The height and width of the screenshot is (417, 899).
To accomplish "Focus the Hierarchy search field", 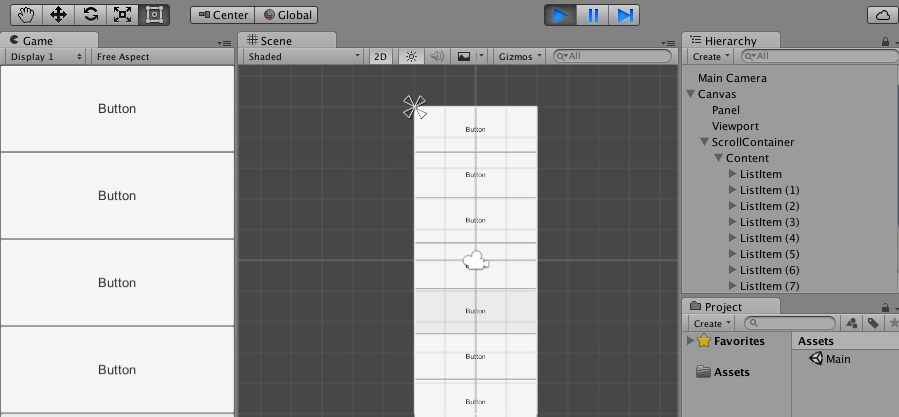I will click(x=820, y=56).
